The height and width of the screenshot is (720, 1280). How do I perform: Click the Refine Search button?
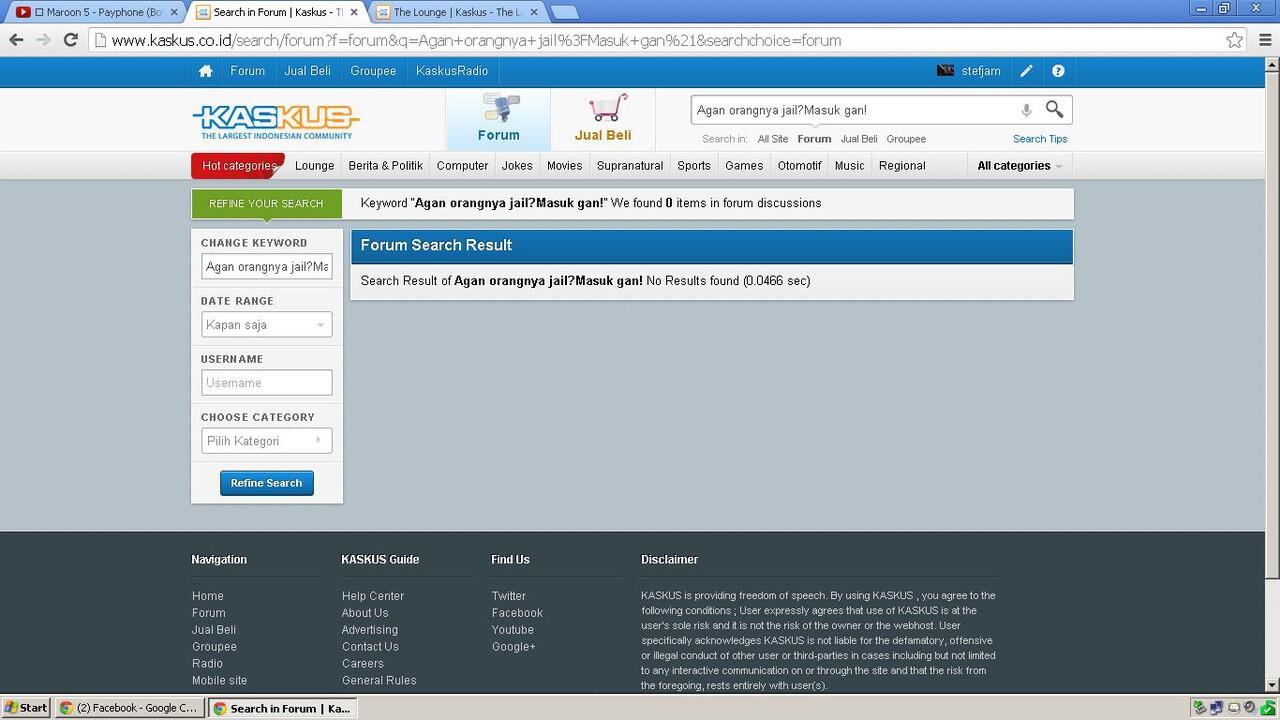point(266,483)
